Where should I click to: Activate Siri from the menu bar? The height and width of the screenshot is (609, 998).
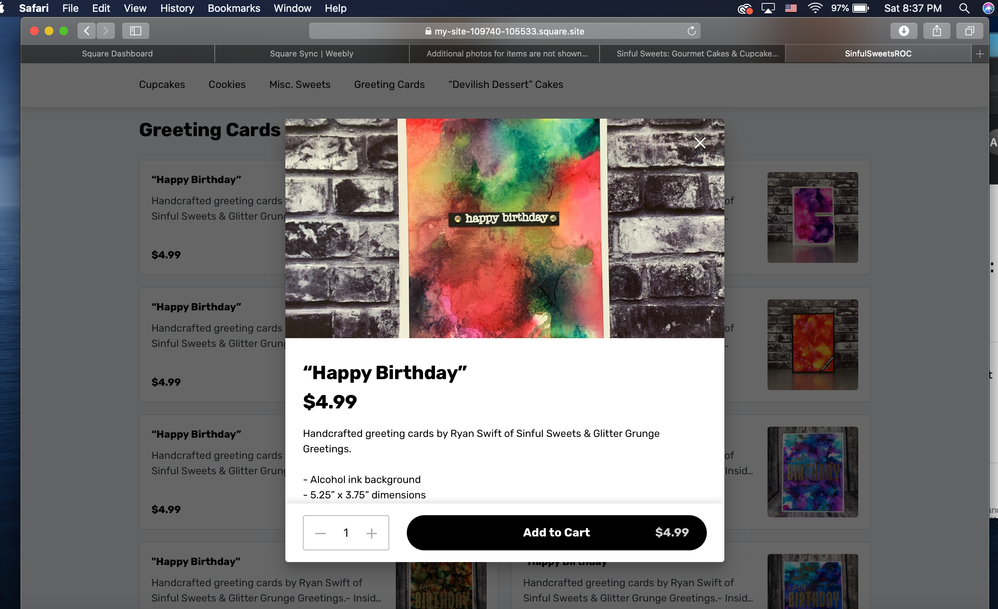point(988,8)
